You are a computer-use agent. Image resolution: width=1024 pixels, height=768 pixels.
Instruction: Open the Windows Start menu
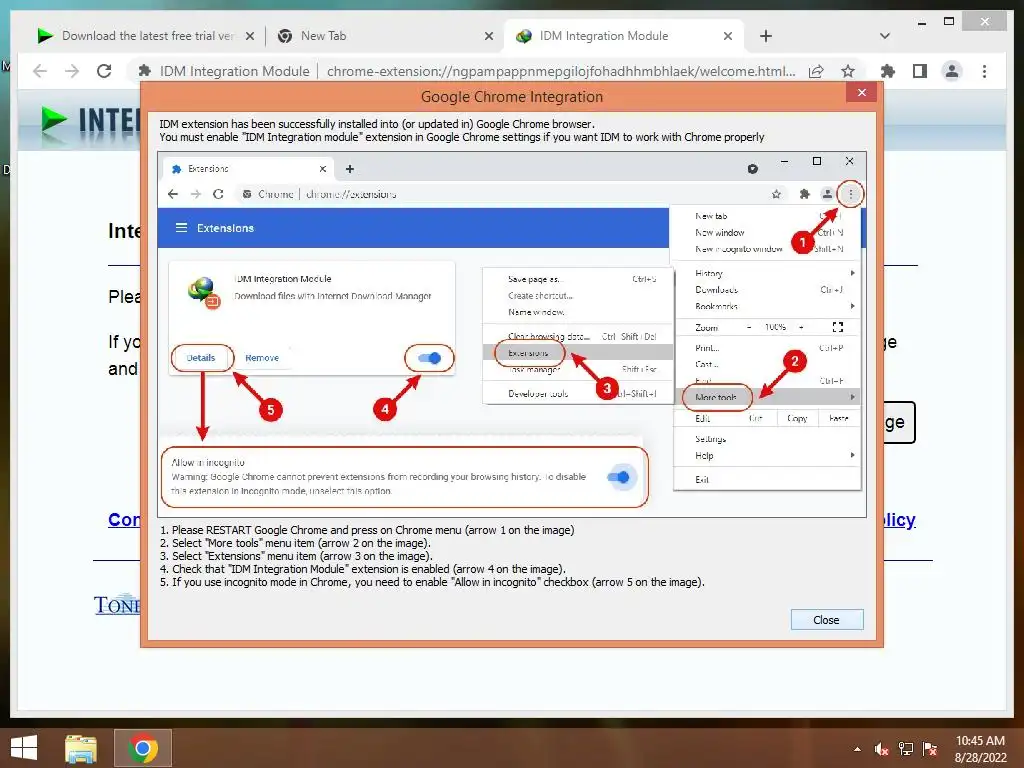[24, 748]
